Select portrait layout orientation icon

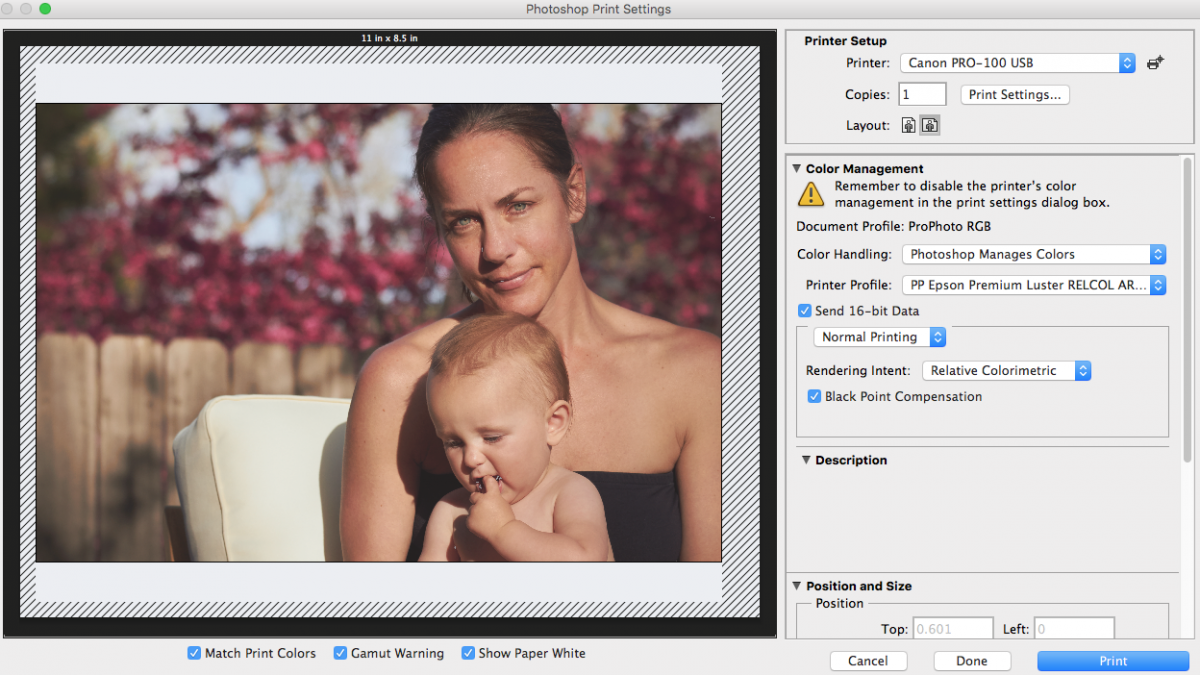point(908,126)
